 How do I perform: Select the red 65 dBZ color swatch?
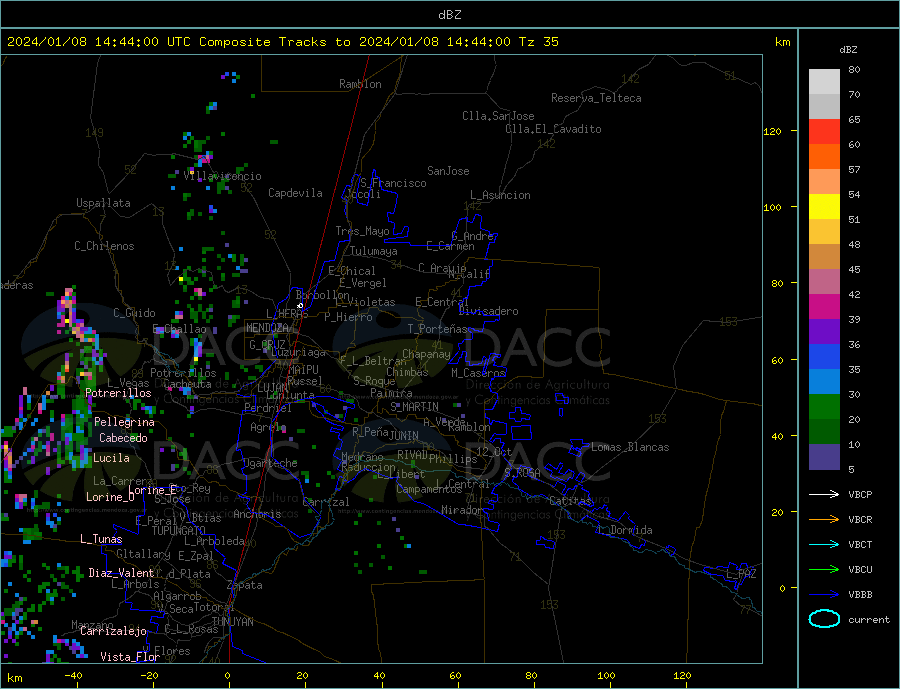click(824, 131)
